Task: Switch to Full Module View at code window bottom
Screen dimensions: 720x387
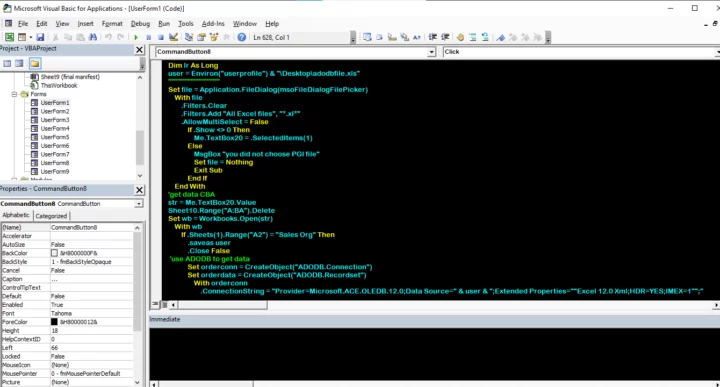Action: (164, 304)
